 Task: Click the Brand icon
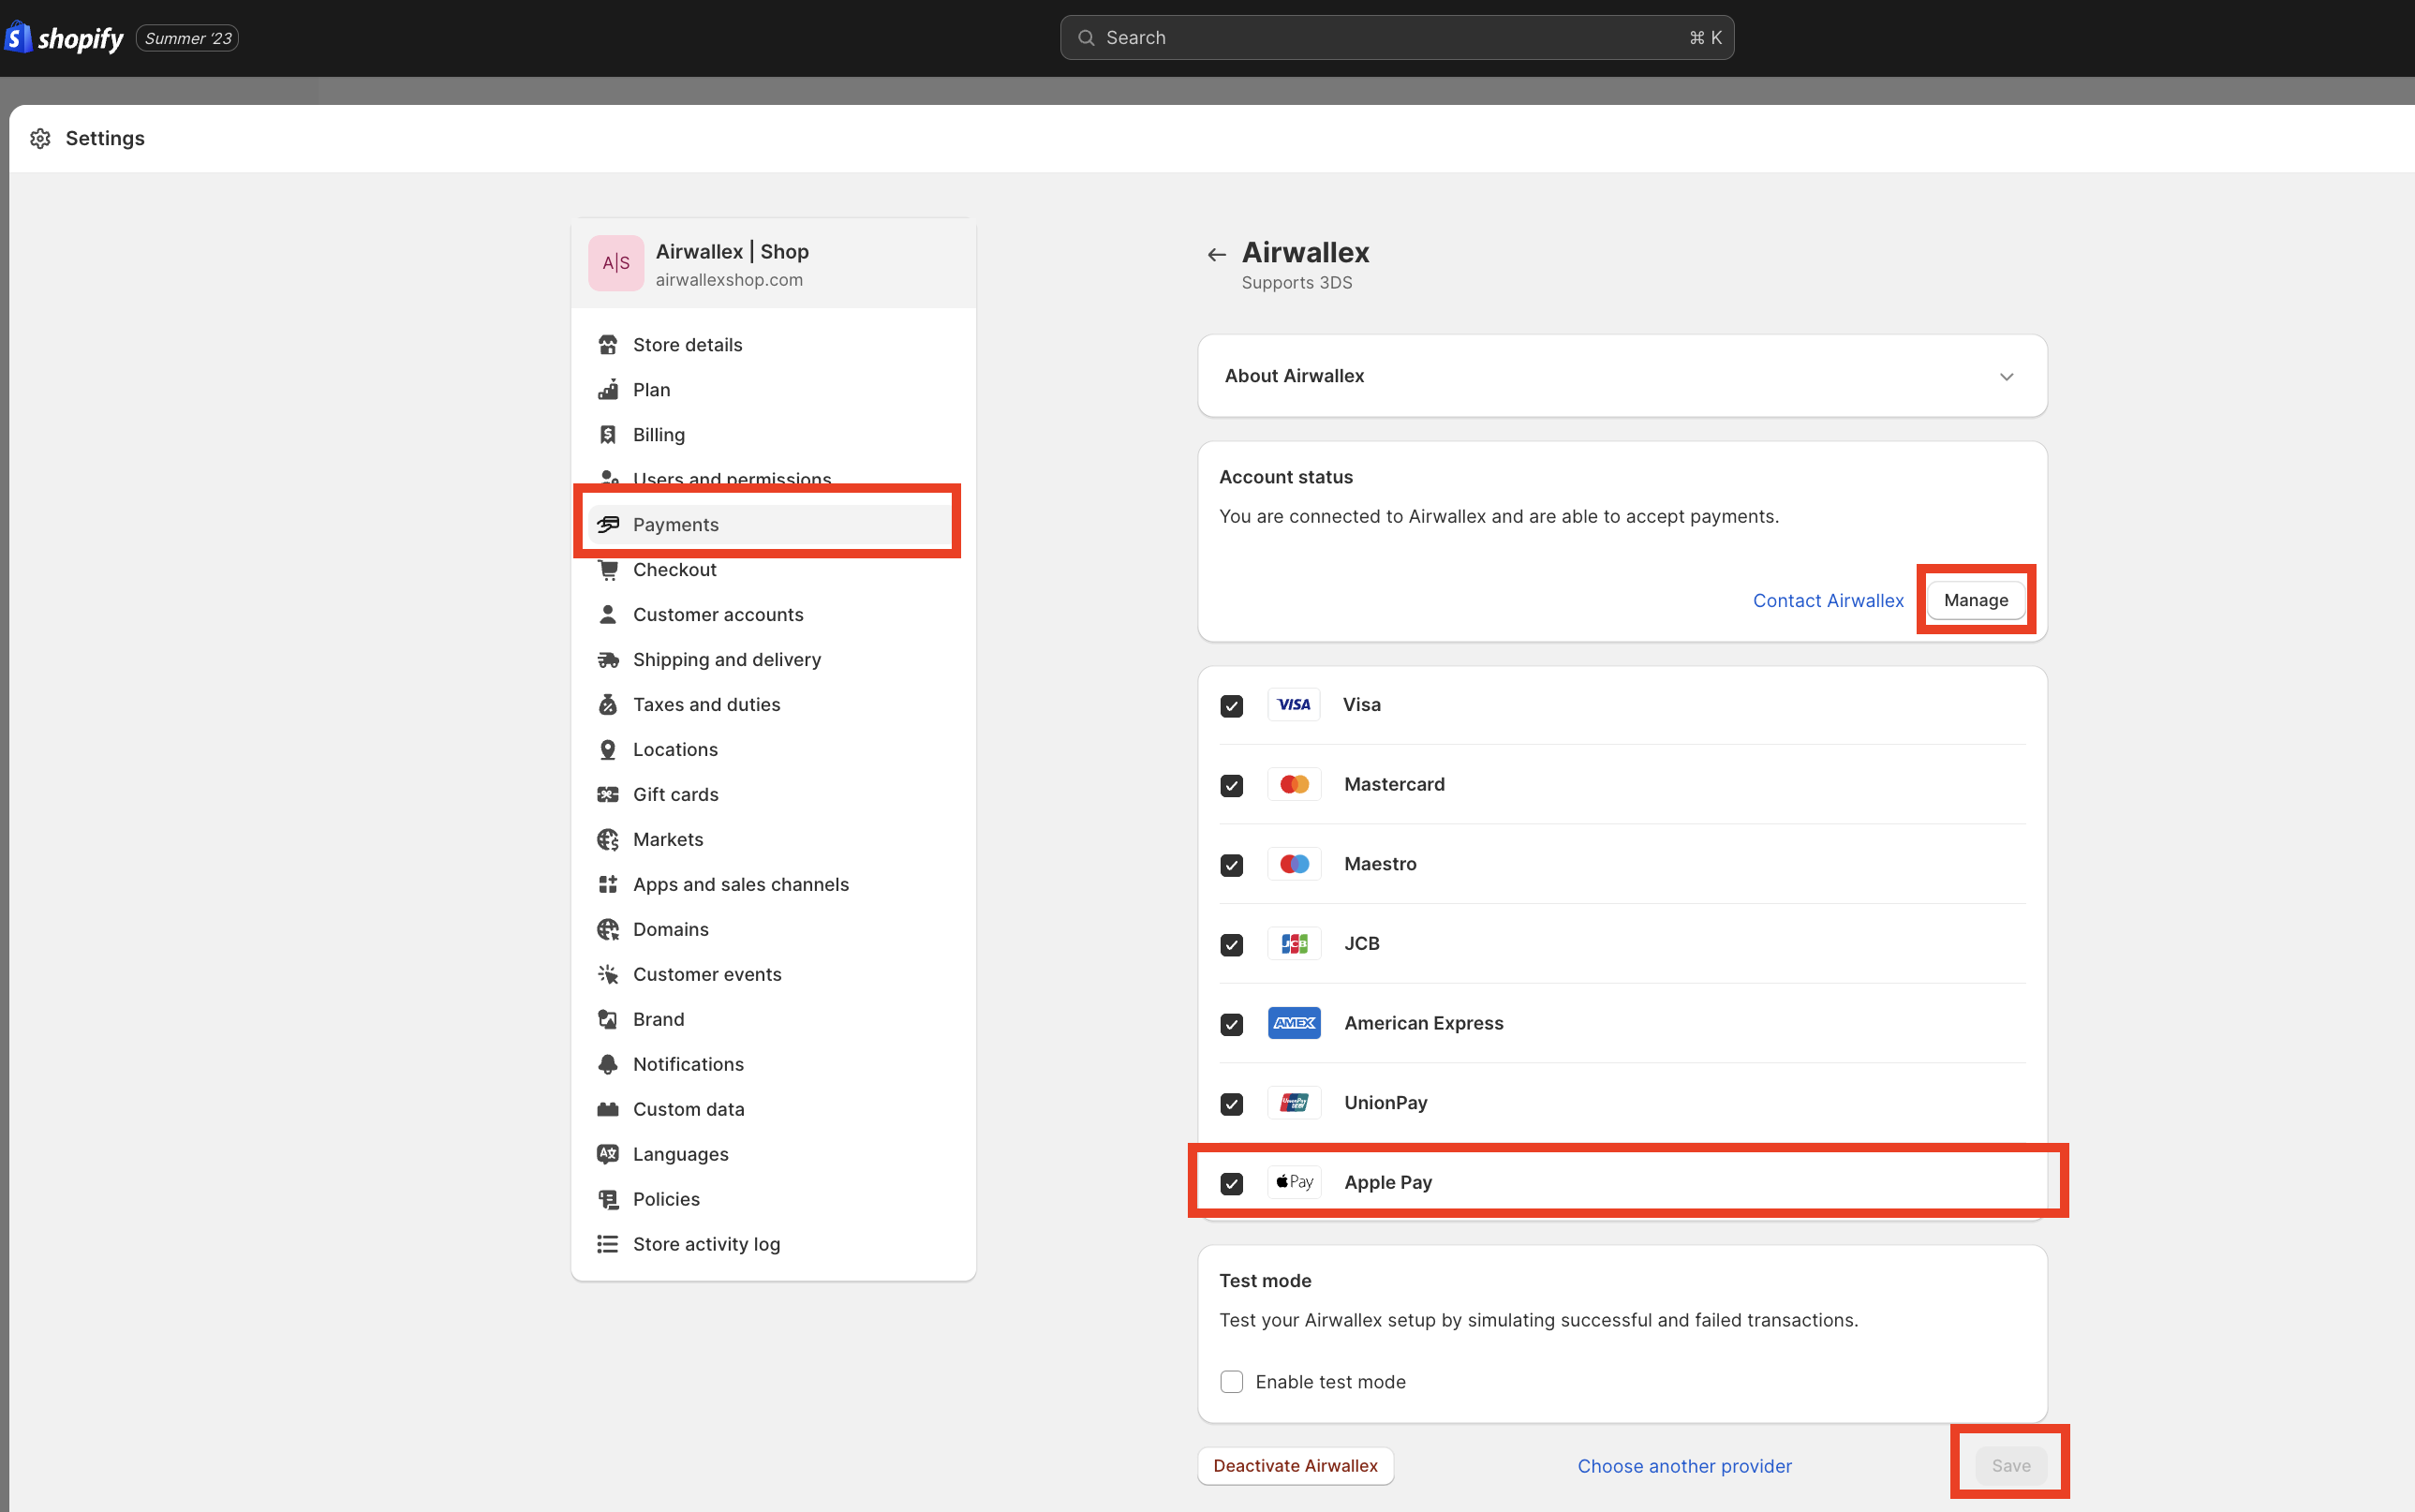click(x=608, y=1020)
